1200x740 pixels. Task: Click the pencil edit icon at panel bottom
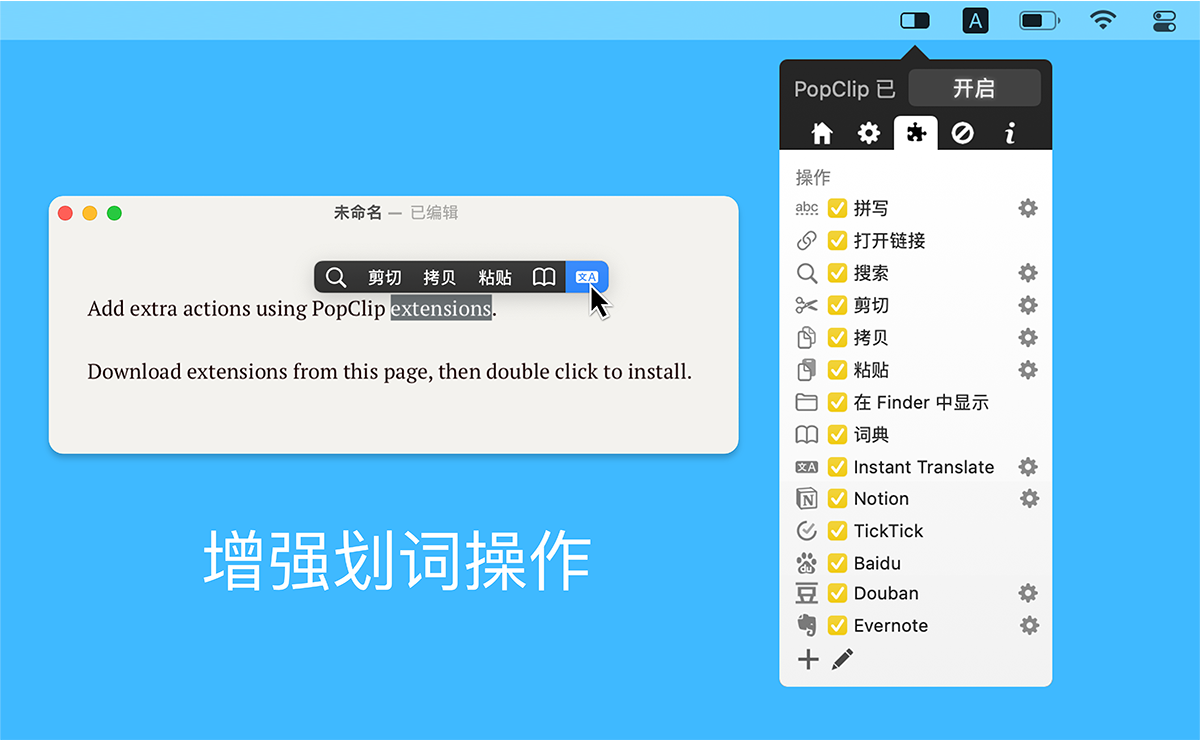click(x=841, y=658)
